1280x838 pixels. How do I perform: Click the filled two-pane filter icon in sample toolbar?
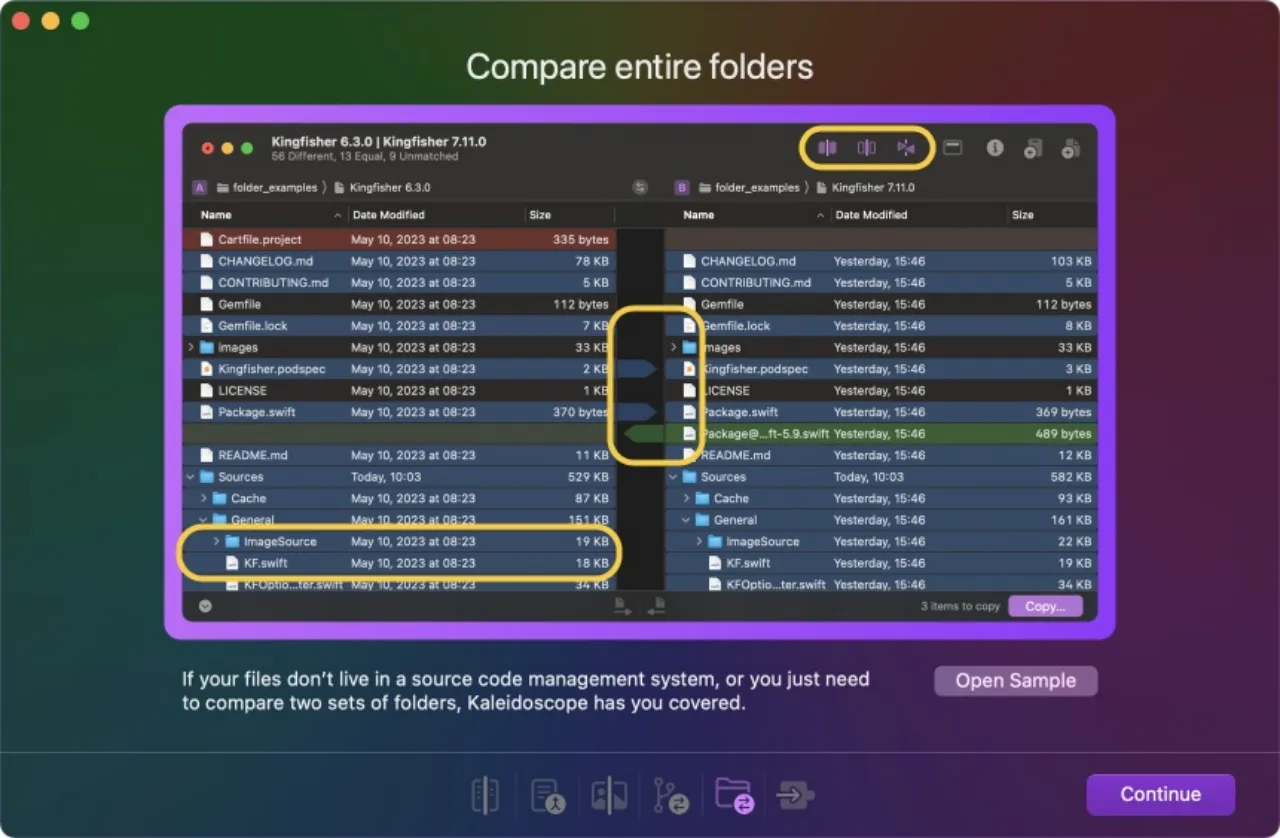pyautogui.click(x=827, y=148)
